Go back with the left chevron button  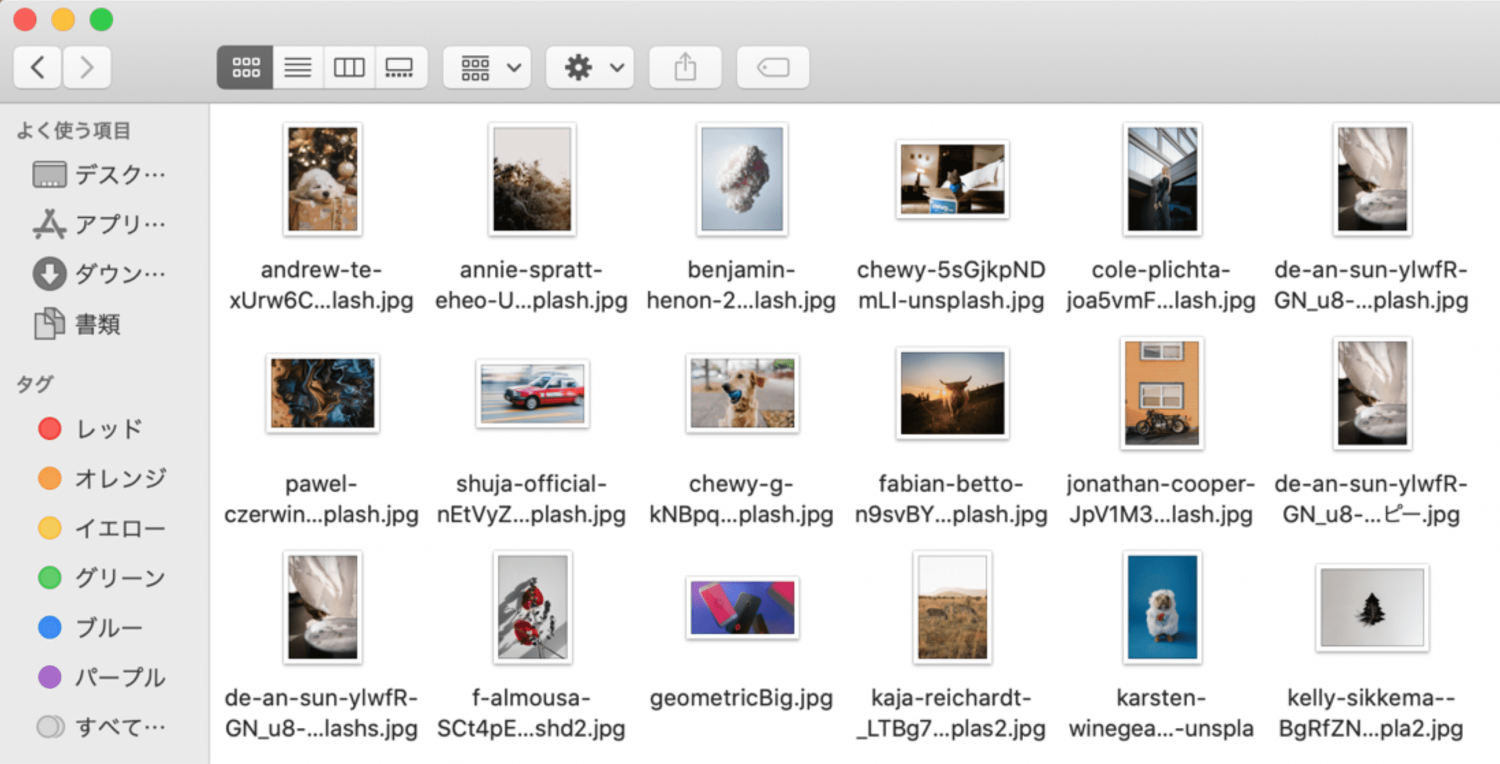click(x=38, y=68)
